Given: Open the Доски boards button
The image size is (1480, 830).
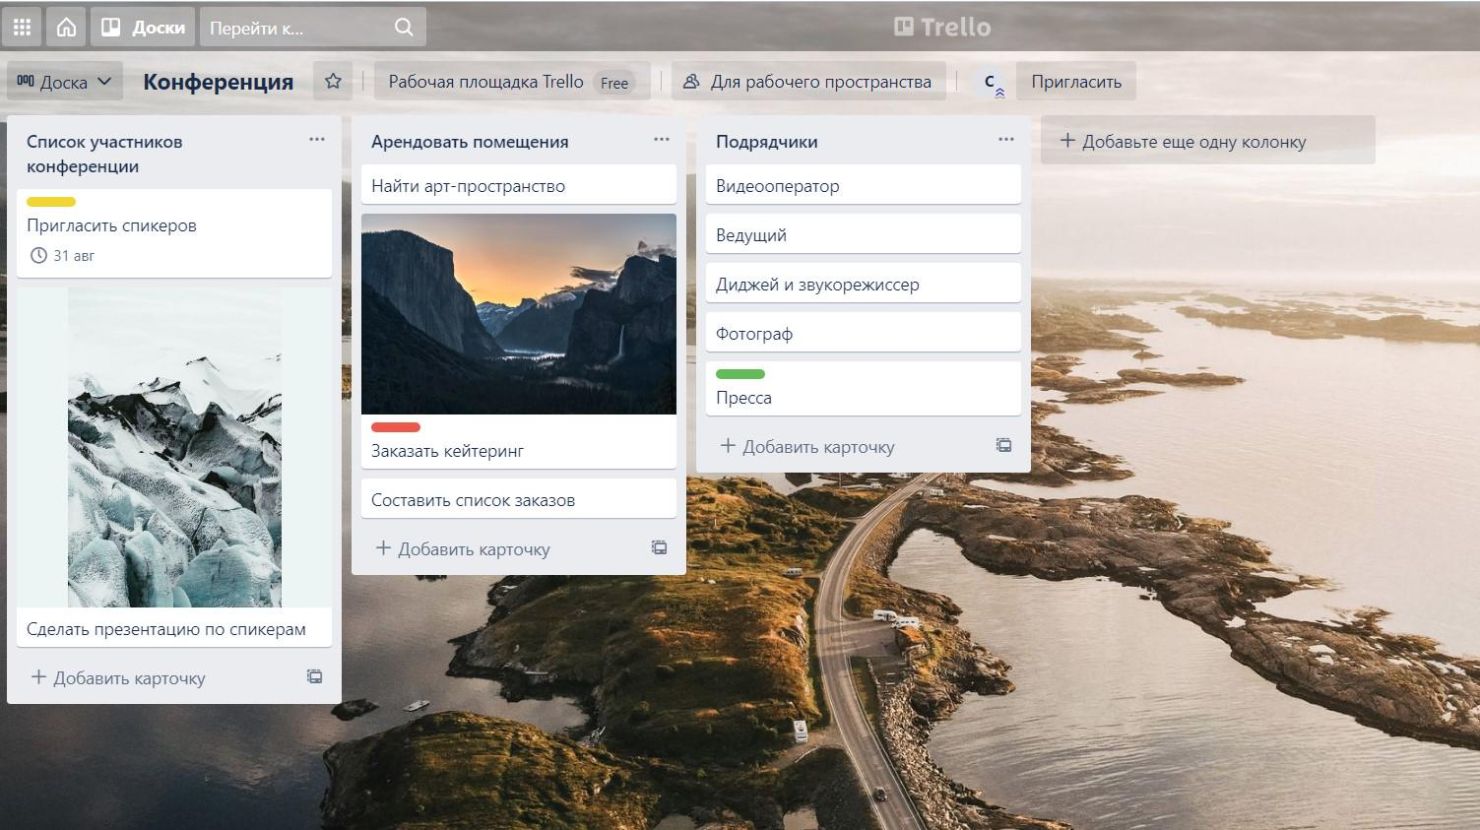Looking at the screenshot, I should coord(143,27).
